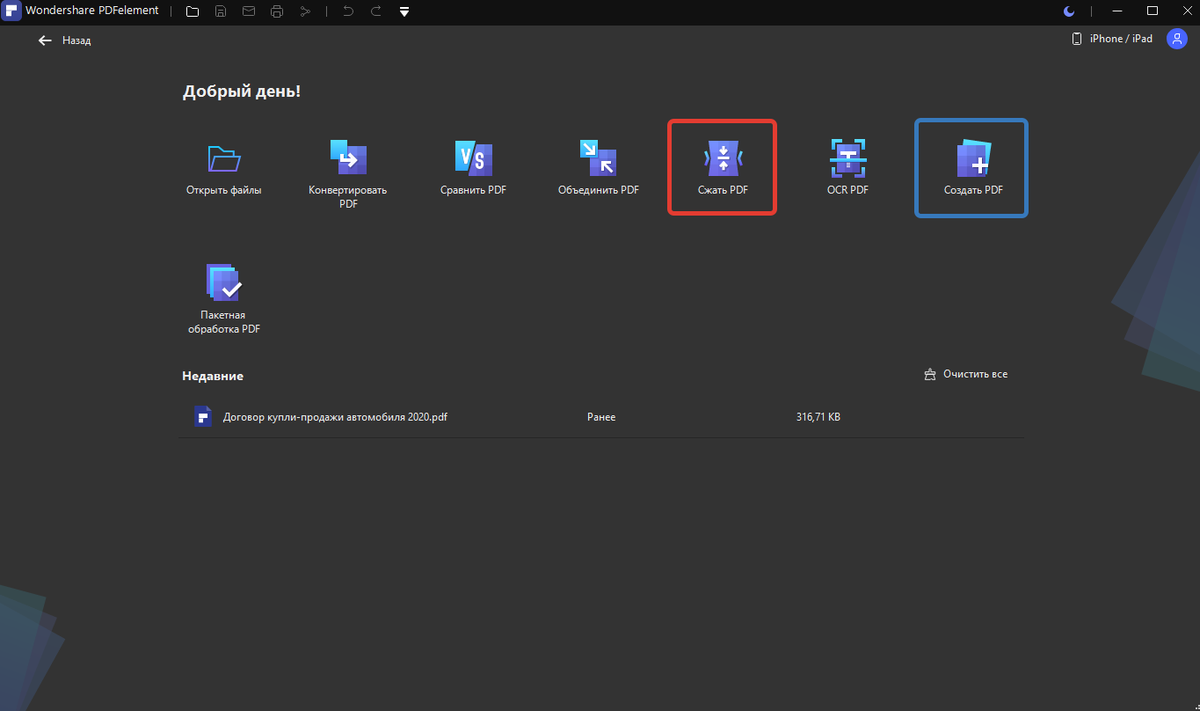Screen dimensions: 1200x711
Task: Select Сравнить PDF tool
Action: point(473,170)
